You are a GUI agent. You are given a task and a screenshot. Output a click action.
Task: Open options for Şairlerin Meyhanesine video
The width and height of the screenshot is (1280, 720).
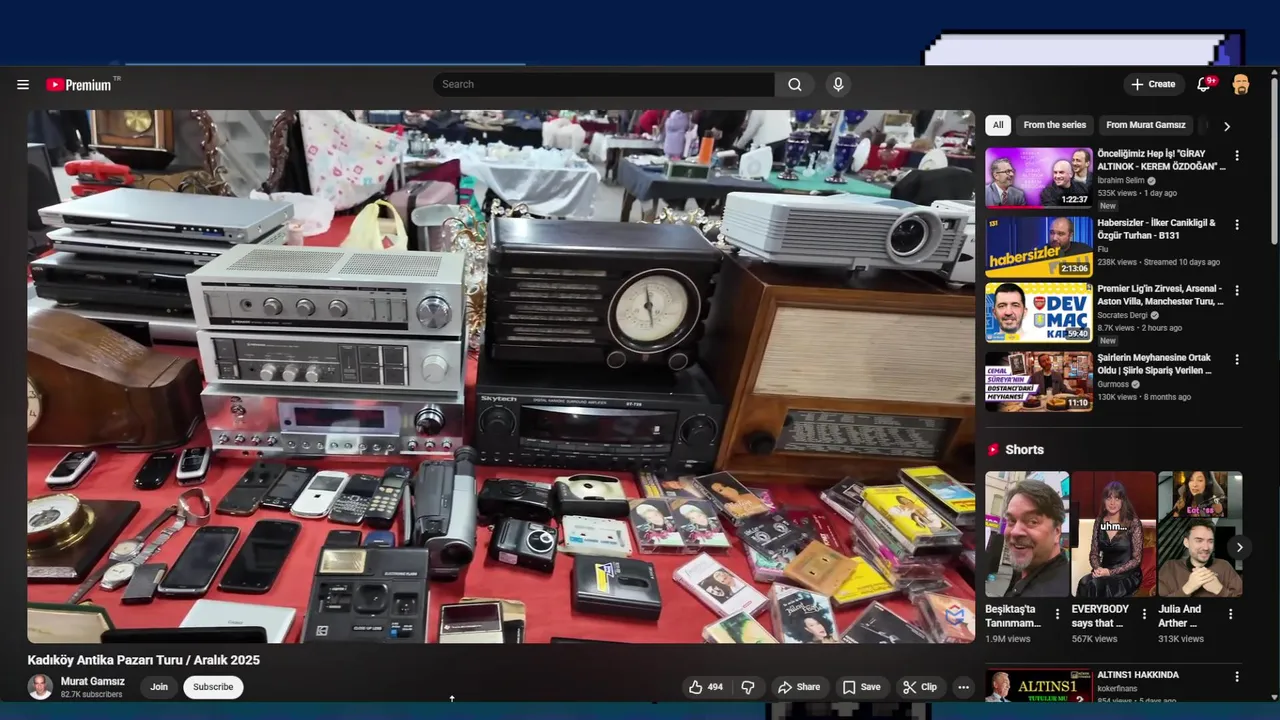click(1237, 360)
